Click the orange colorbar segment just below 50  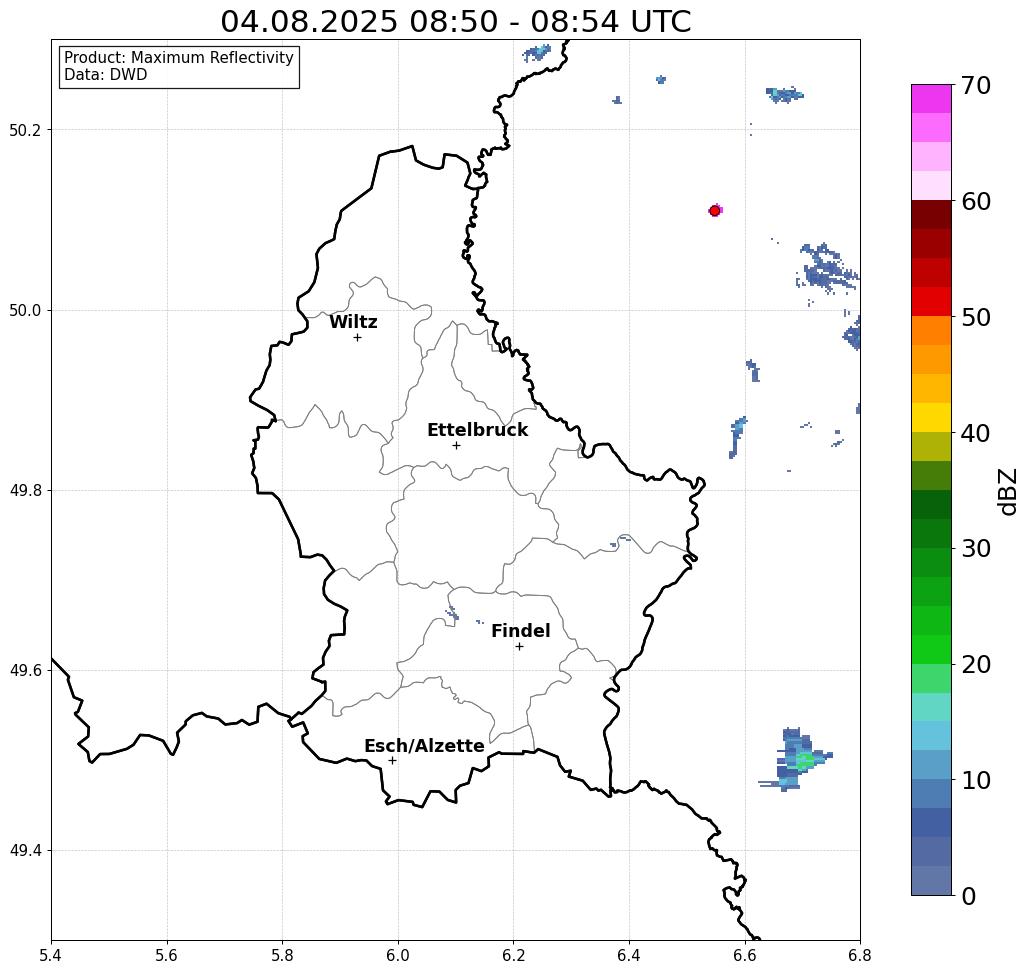point(931,331)
